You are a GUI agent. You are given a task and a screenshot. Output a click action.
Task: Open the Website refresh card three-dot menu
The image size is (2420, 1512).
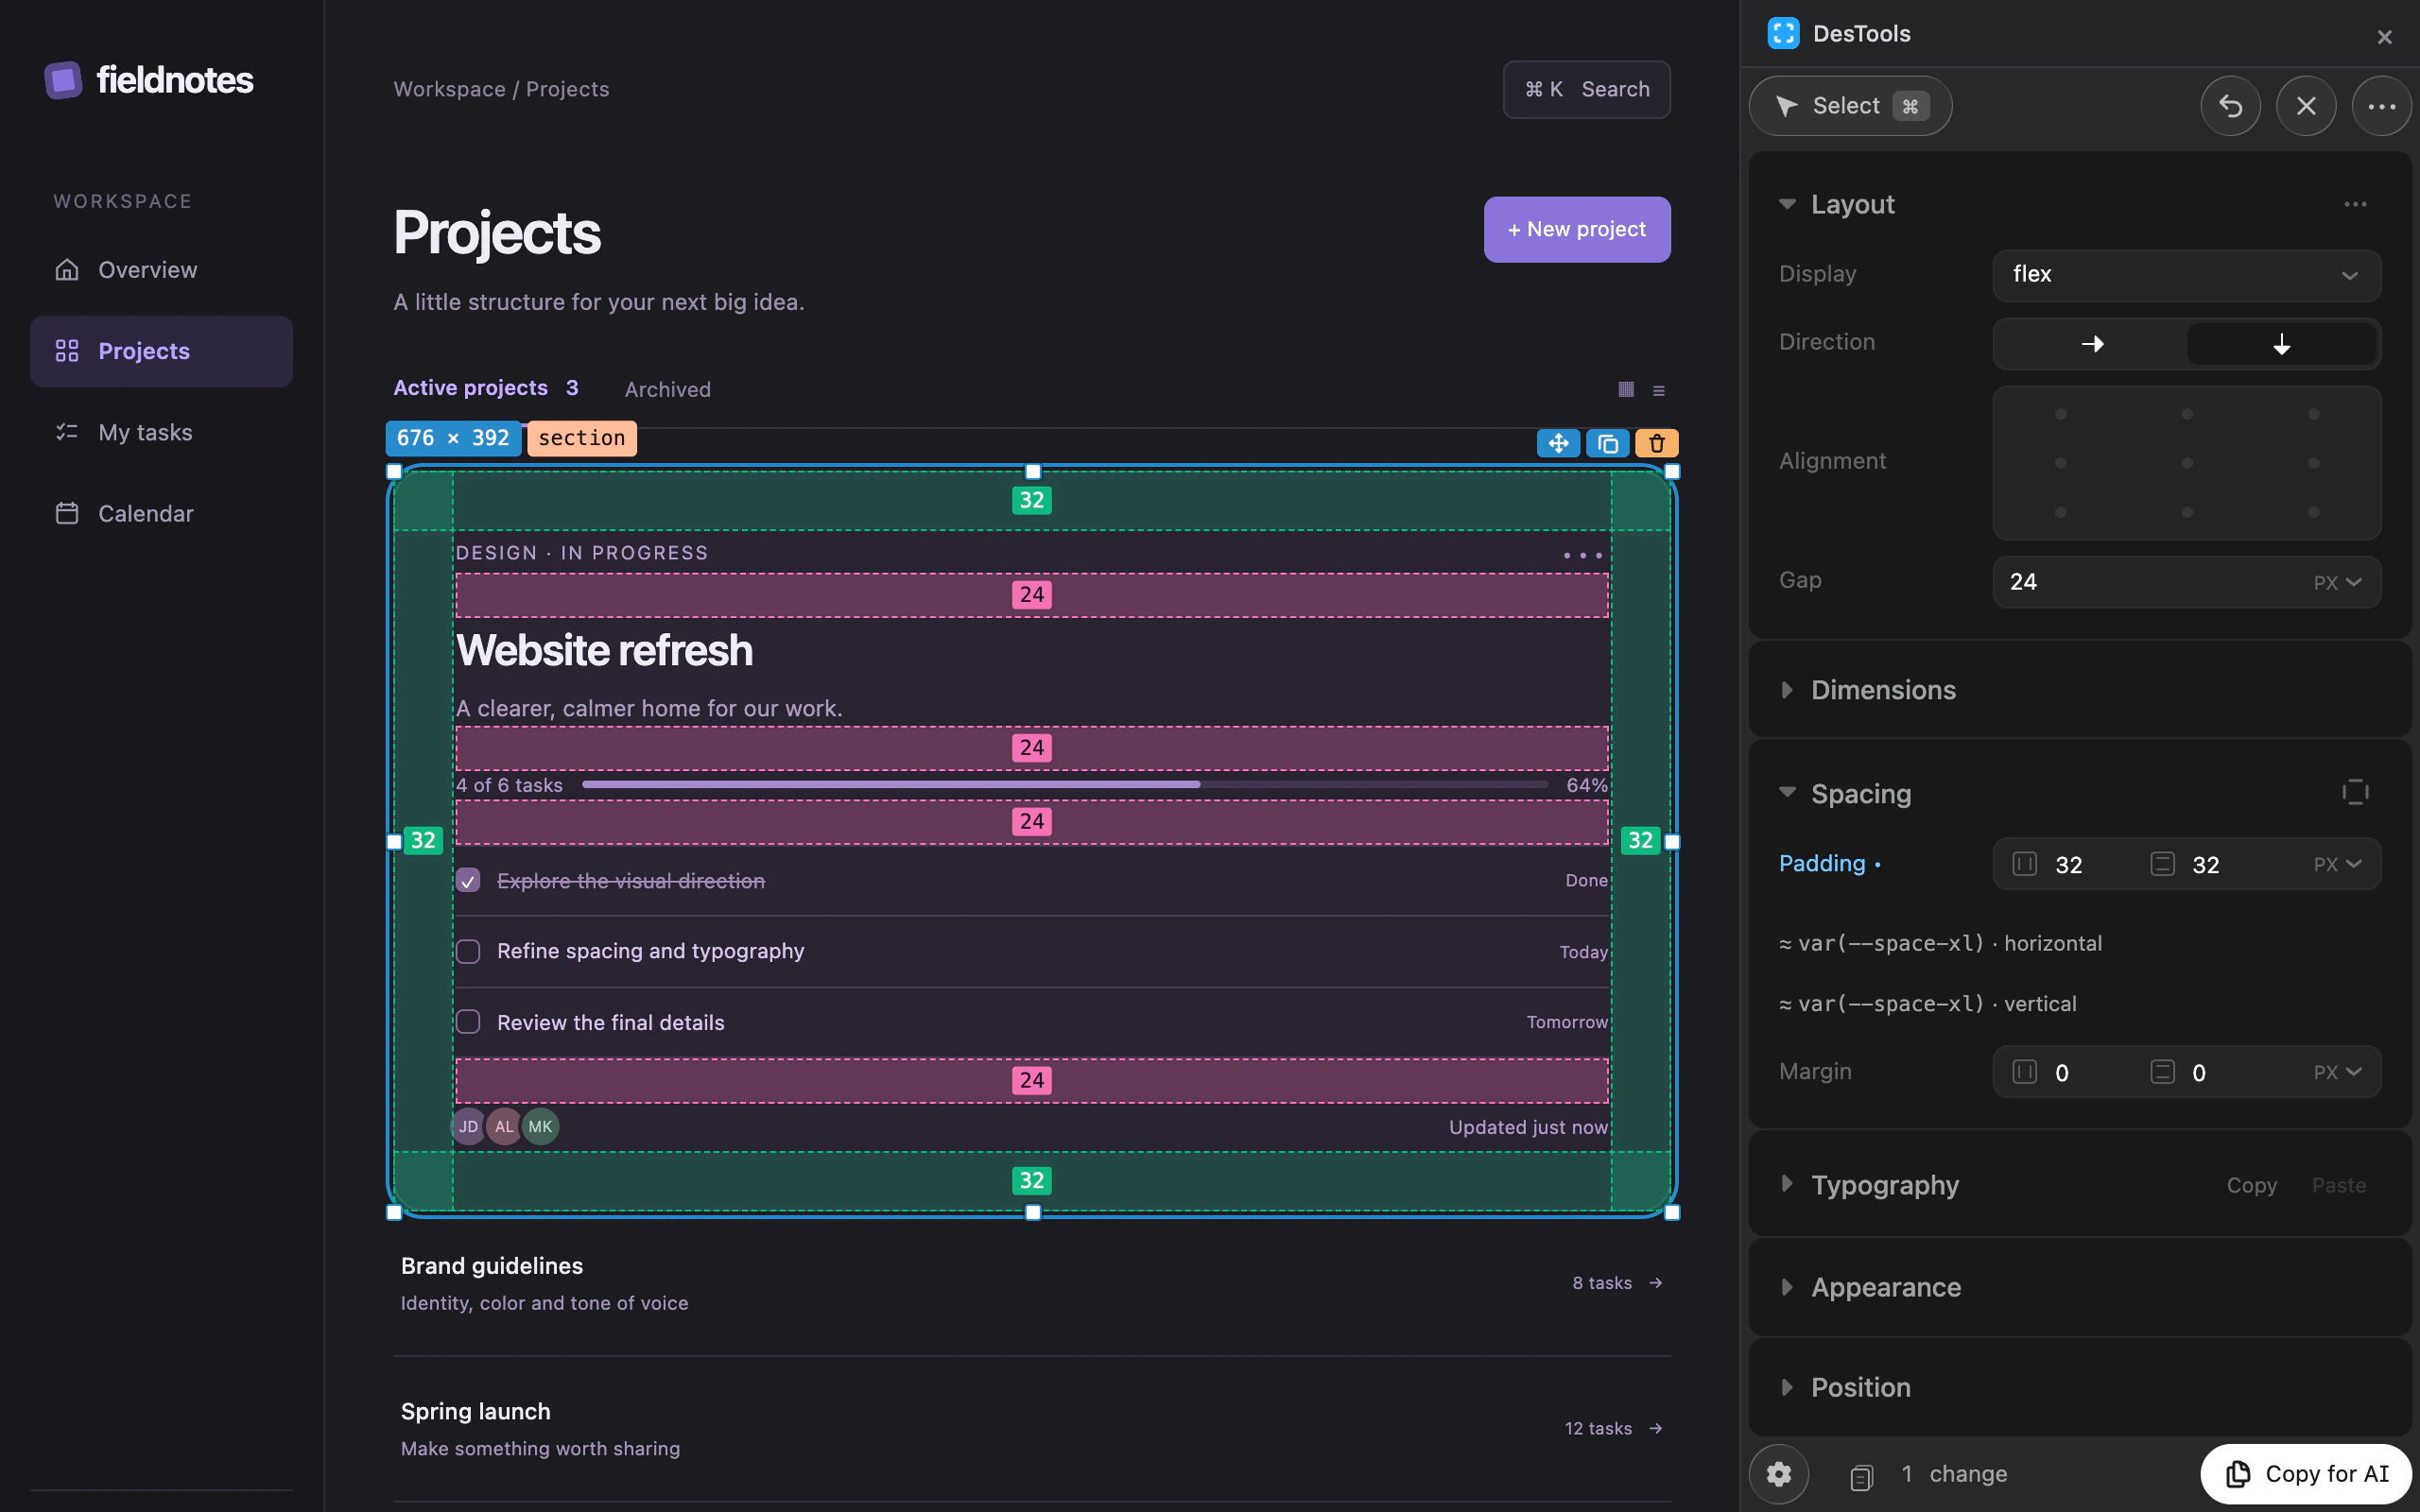1583,555
